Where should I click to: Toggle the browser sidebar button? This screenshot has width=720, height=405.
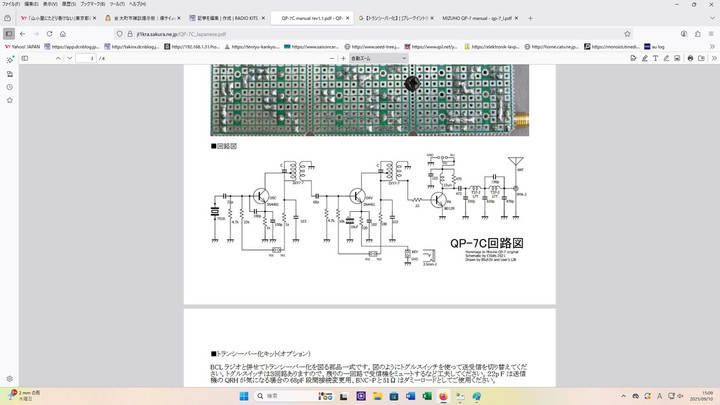[9, 34]
